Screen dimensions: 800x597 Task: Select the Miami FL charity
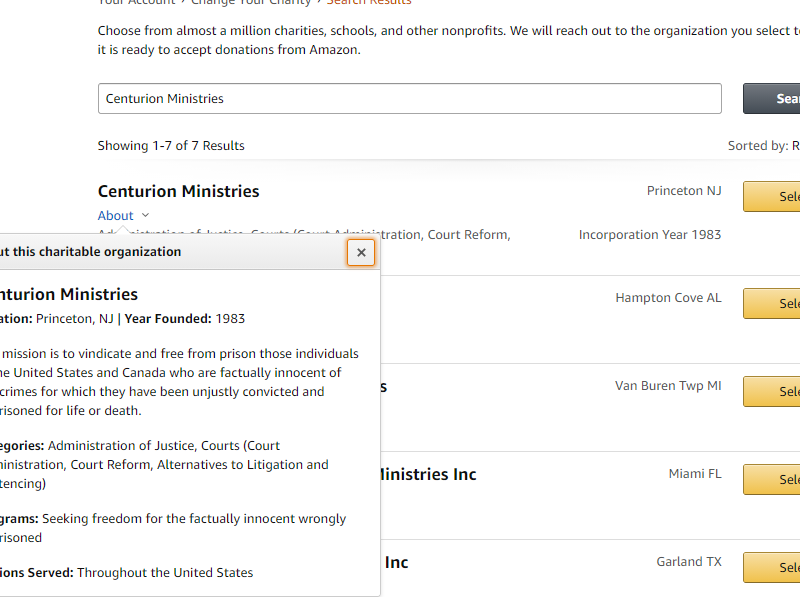pos(771,479)
